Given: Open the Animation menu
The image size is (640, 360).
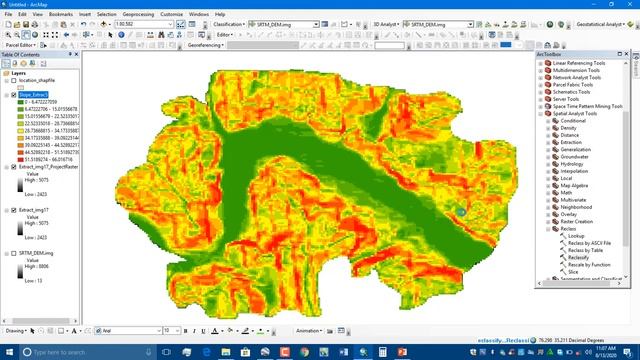Looking at the screenshot, I should [309, 331].
